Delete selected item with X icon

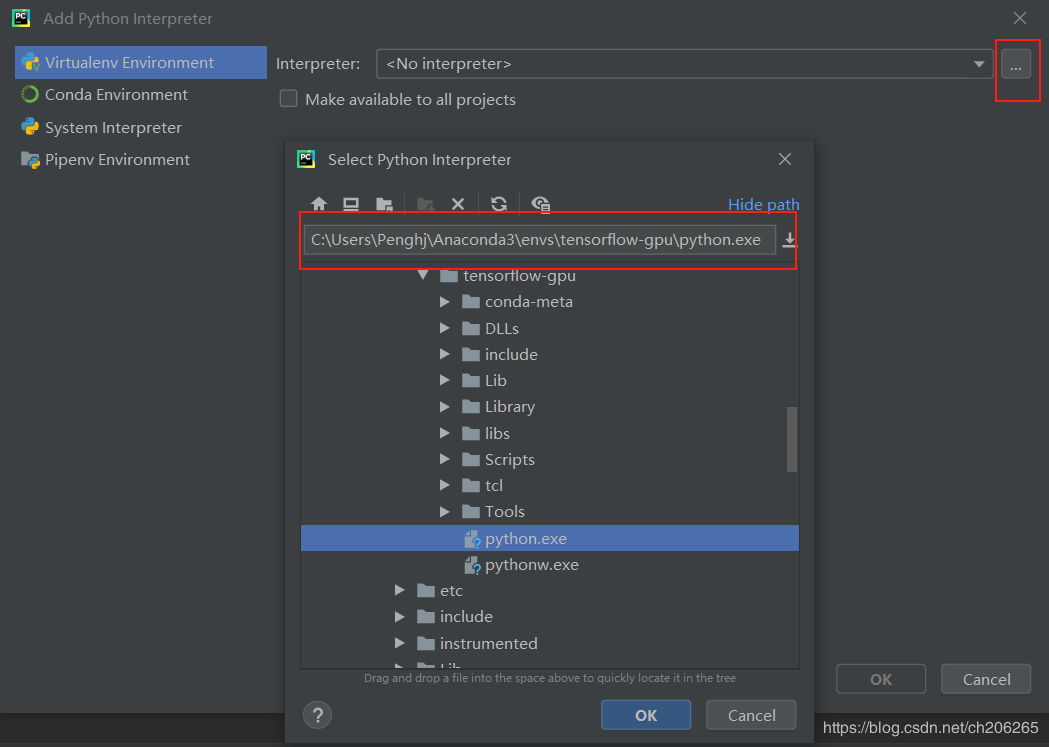(x=458, y=204)
